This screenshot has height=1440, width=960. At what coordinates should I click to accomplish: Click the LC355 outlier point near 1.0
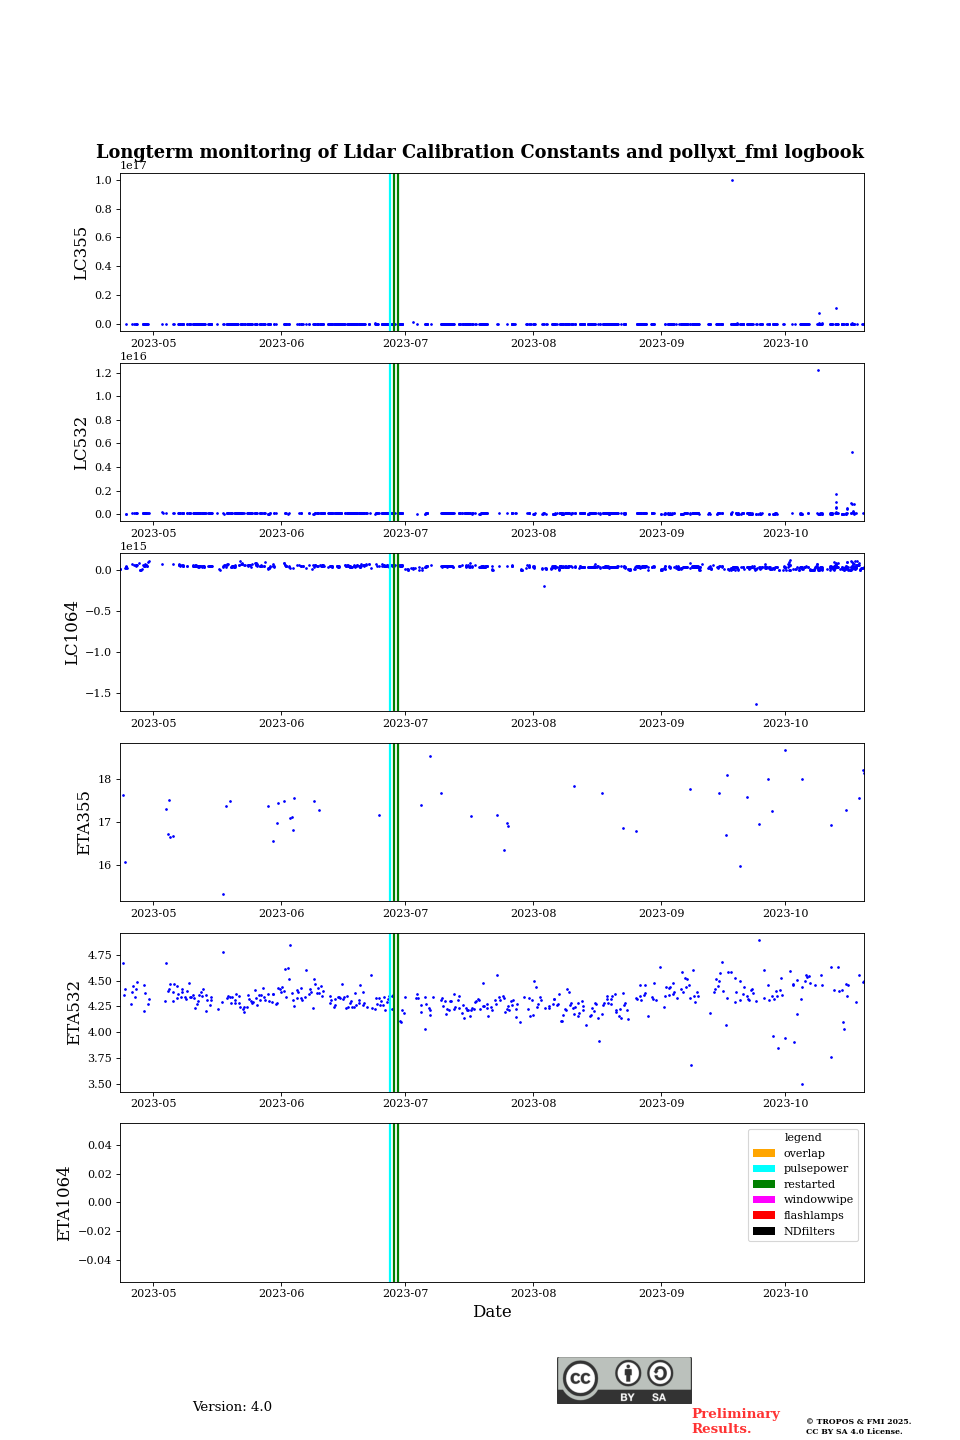pos(732,181)
